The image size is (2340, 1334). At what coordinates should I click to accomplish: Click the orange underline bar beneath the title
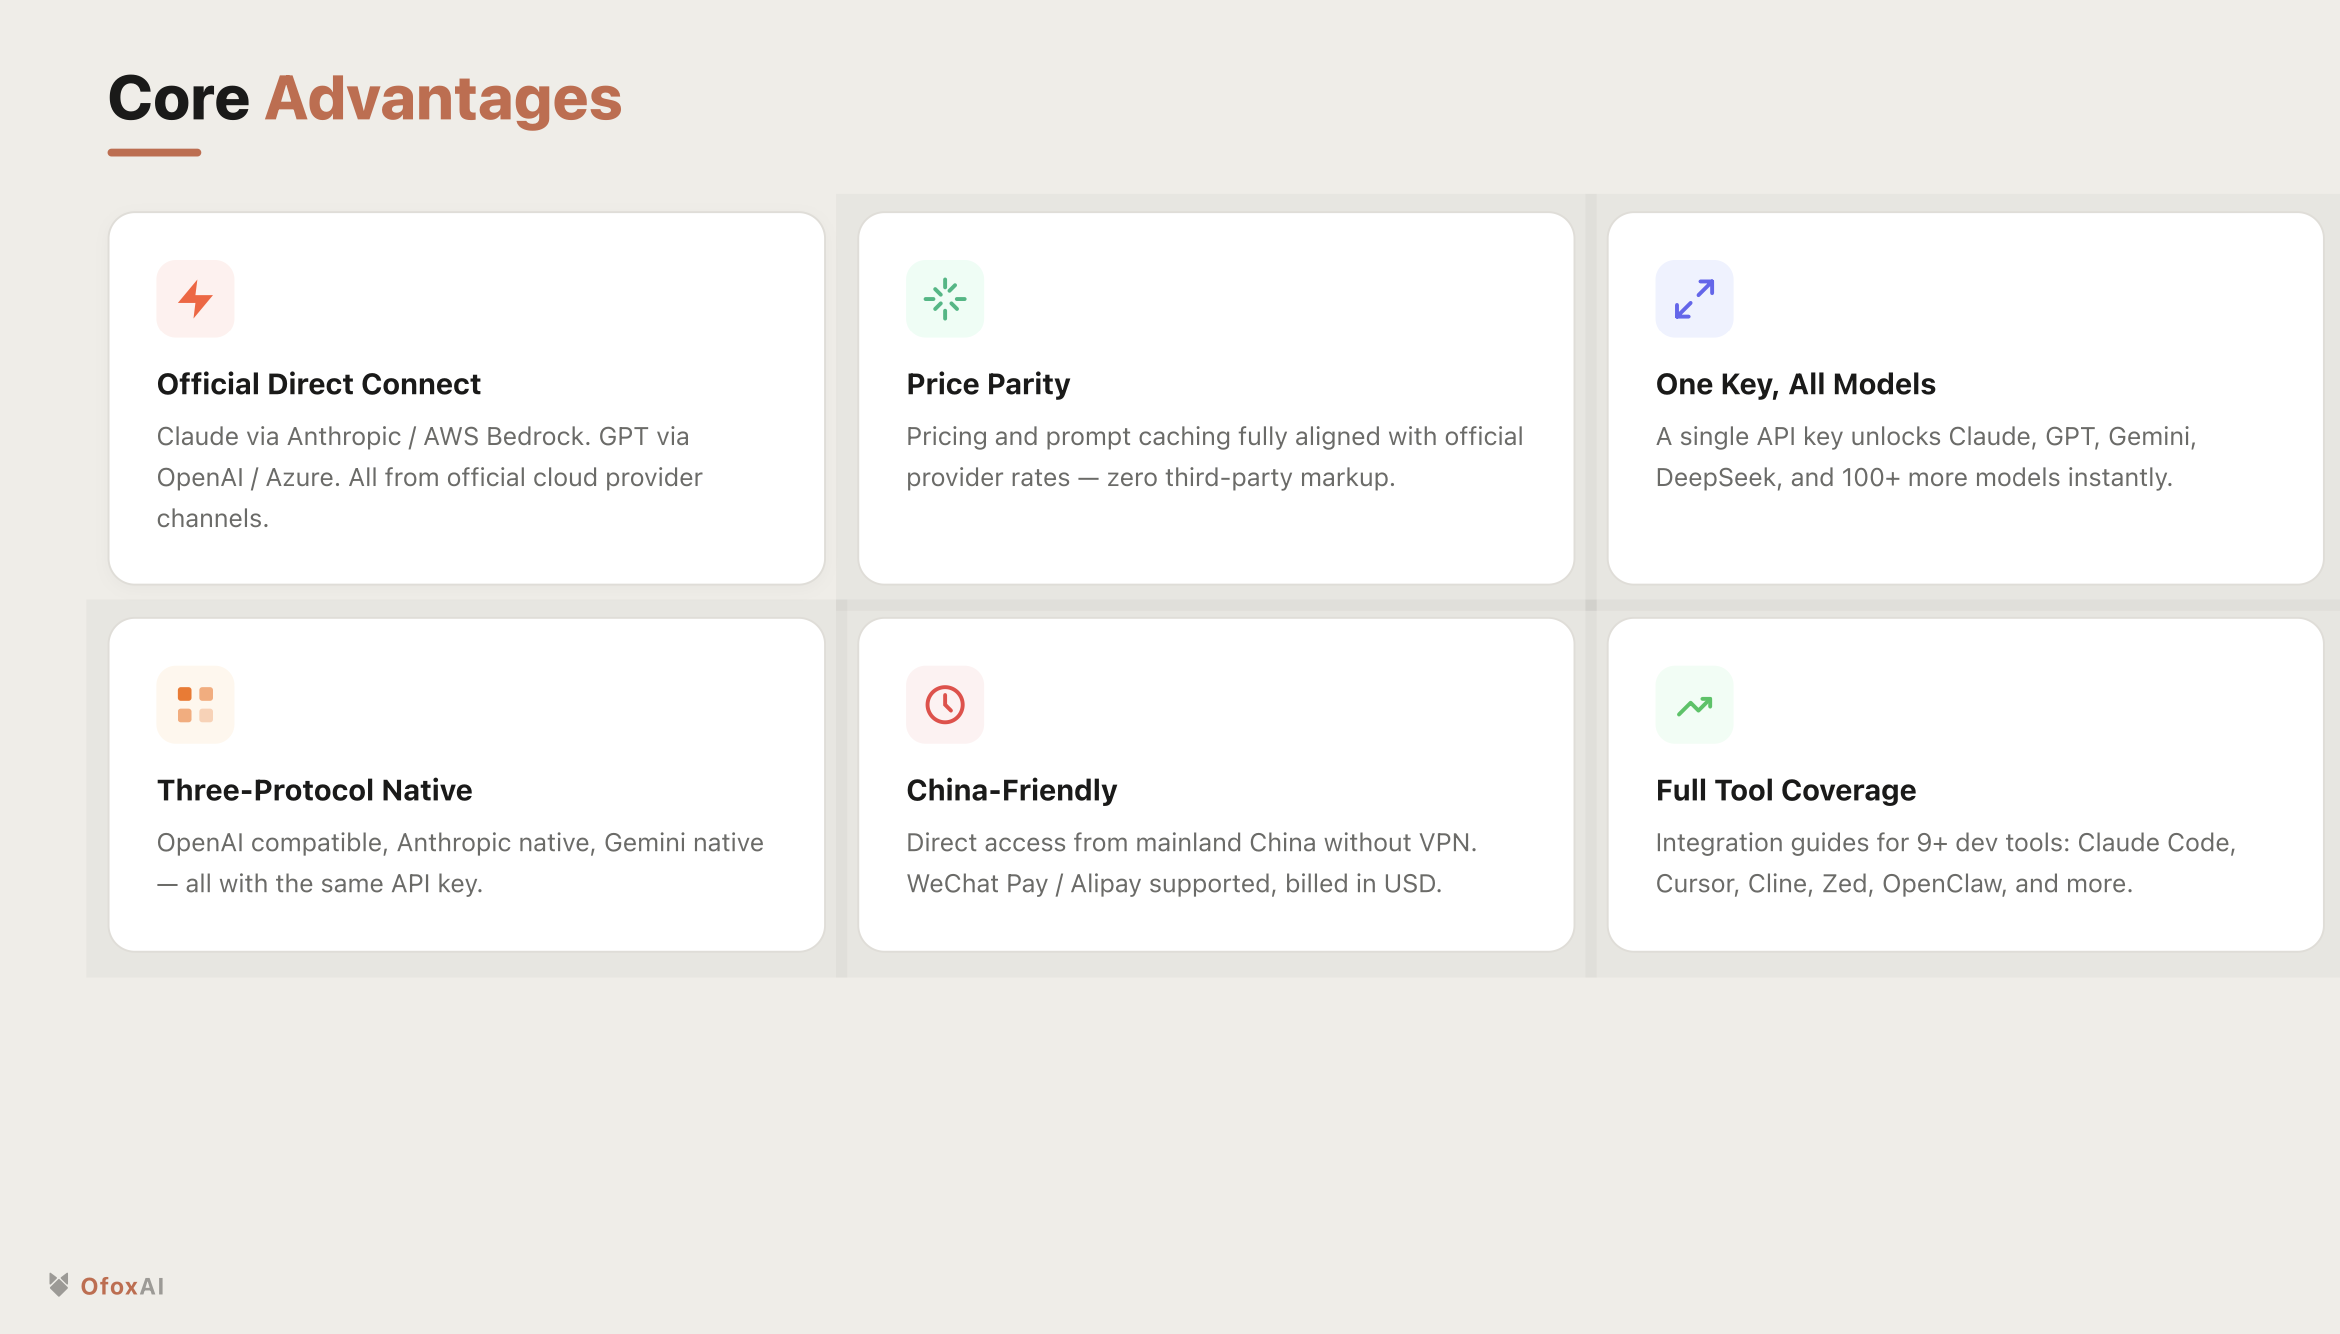154,152
